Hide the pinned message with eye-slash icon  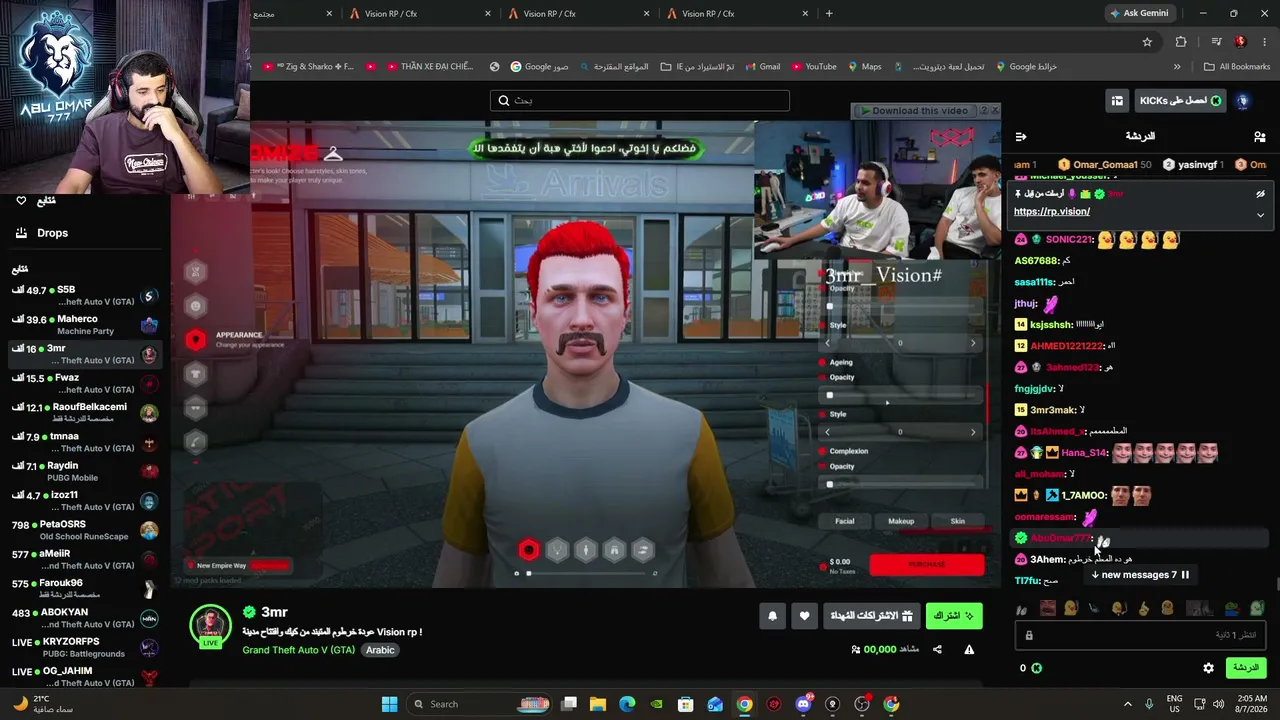click(1260, 194)
